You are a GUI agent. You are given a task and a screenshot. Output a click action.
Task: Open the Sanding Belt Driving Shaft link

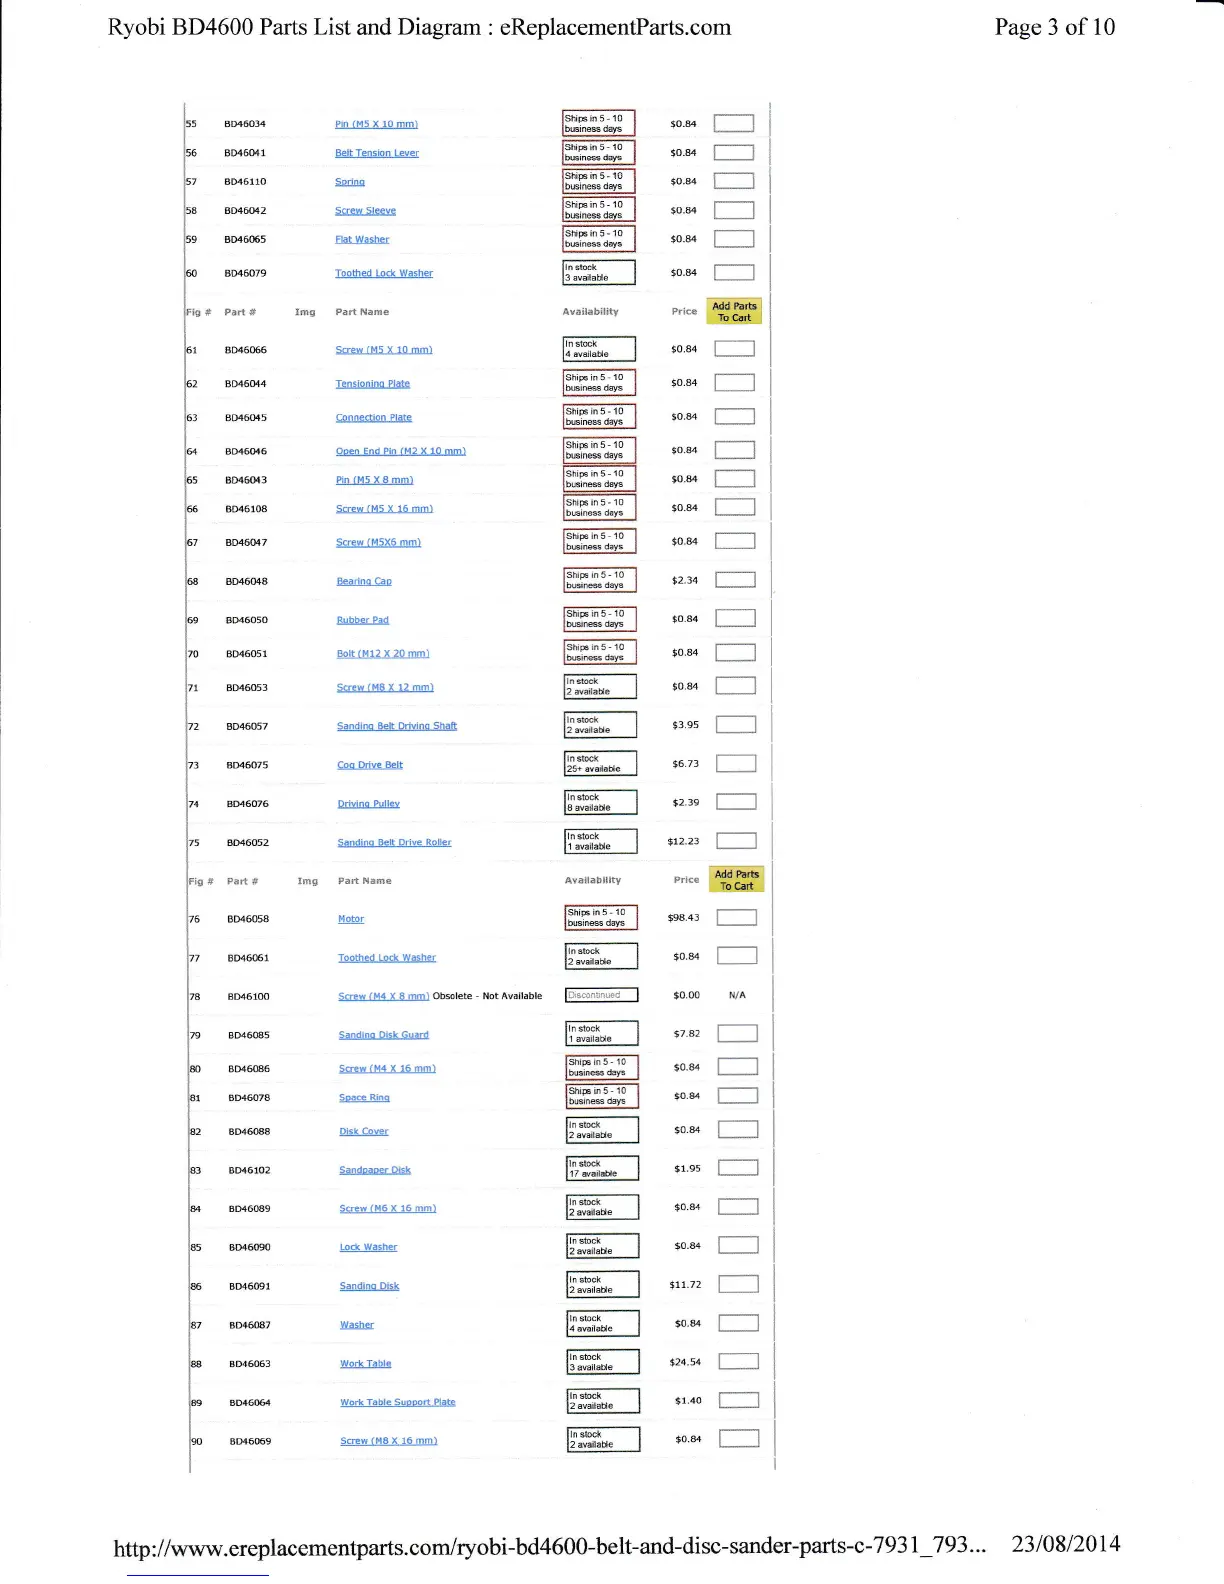pyautogui.click(x=397, y=726)
